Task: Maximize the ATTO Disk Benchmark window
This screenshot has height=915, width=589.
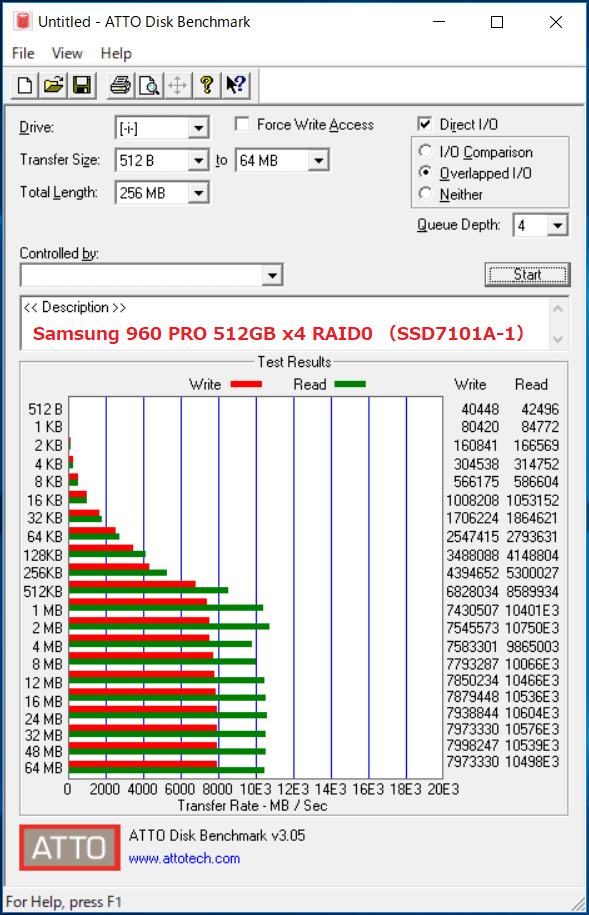Action: coord(497,22)
